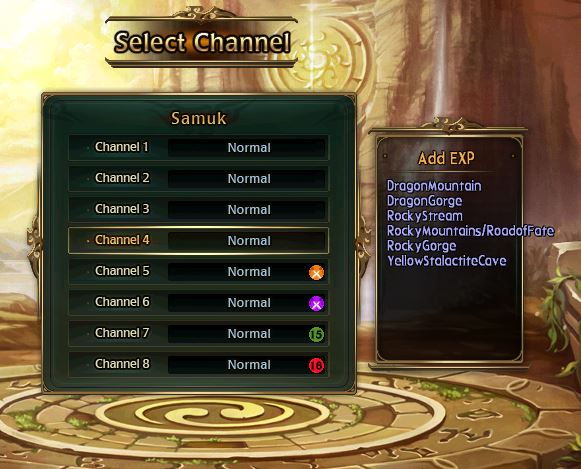This screenshot has height=469, width=581.
Task: Click the Samuk server title
Action: click(x=198, y=119)
